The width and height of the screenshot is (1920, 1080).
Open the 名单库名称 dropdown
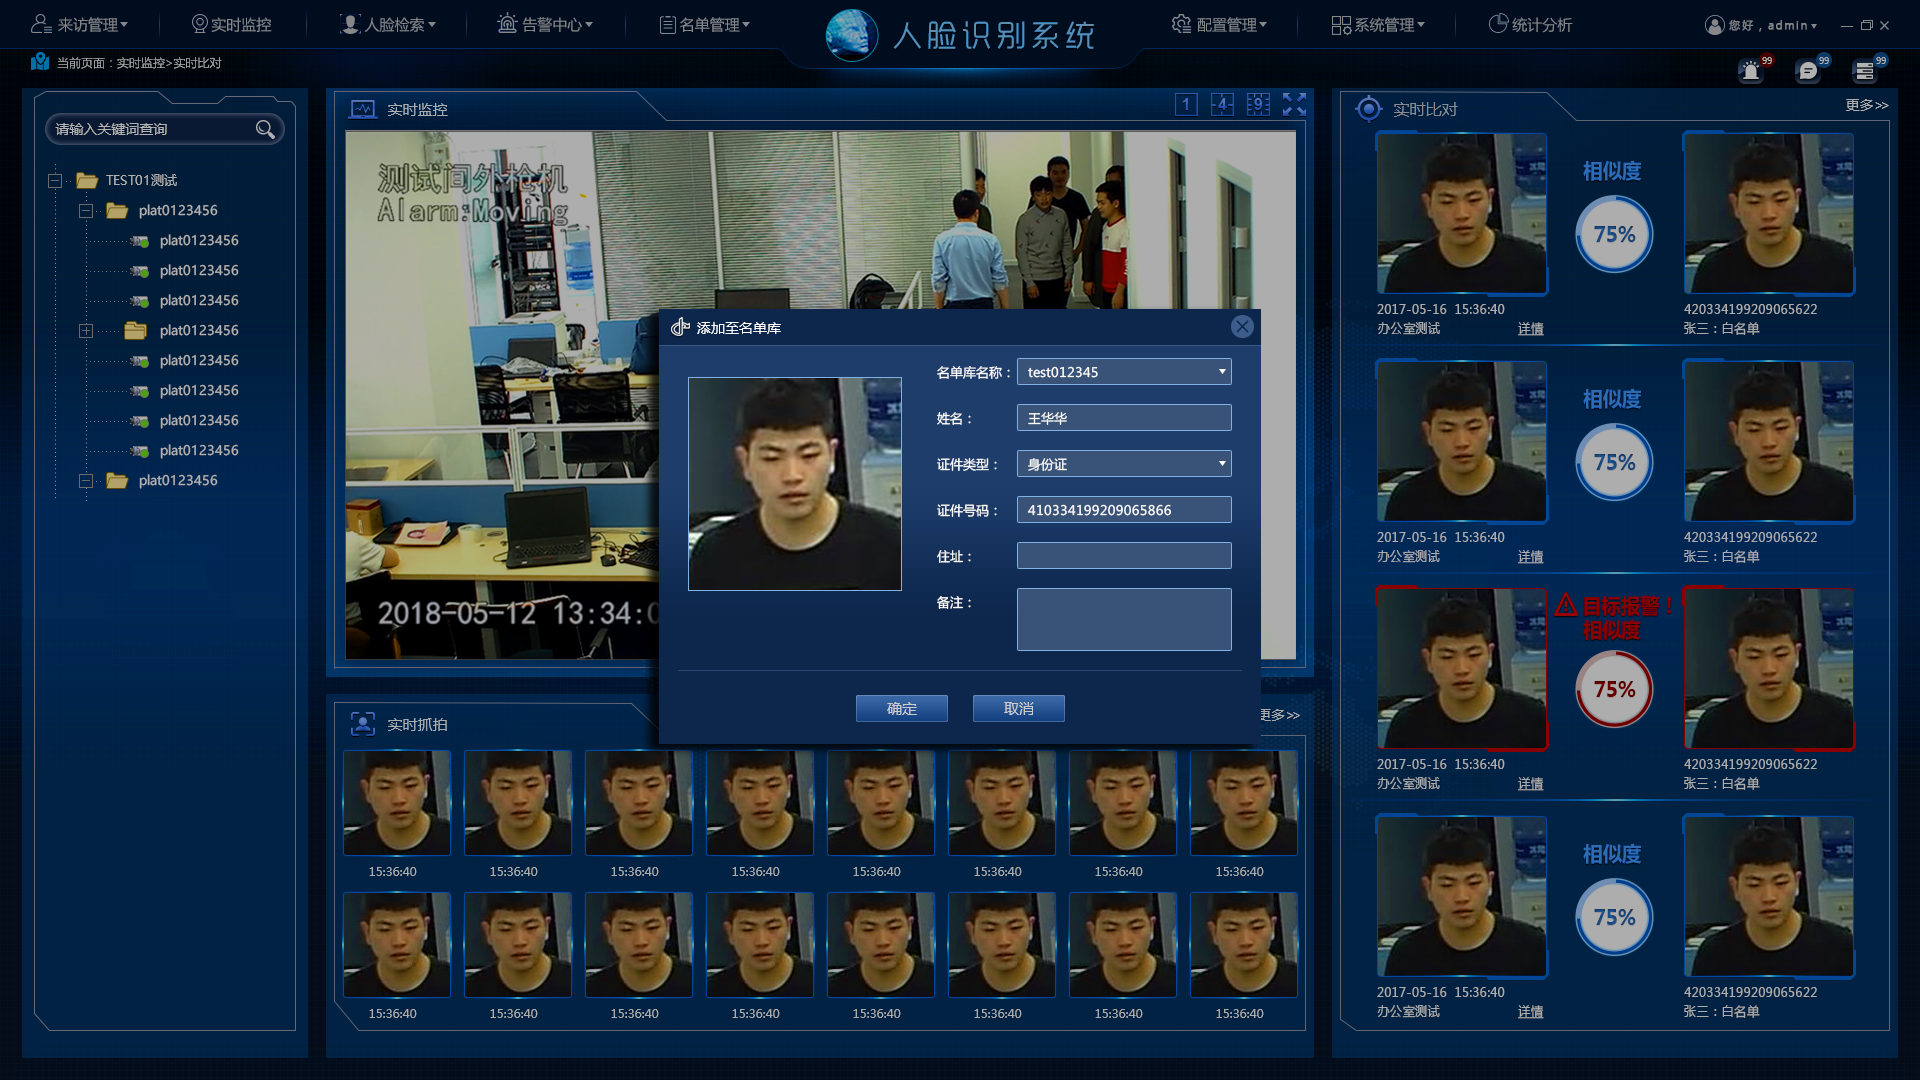(1221, 372)
